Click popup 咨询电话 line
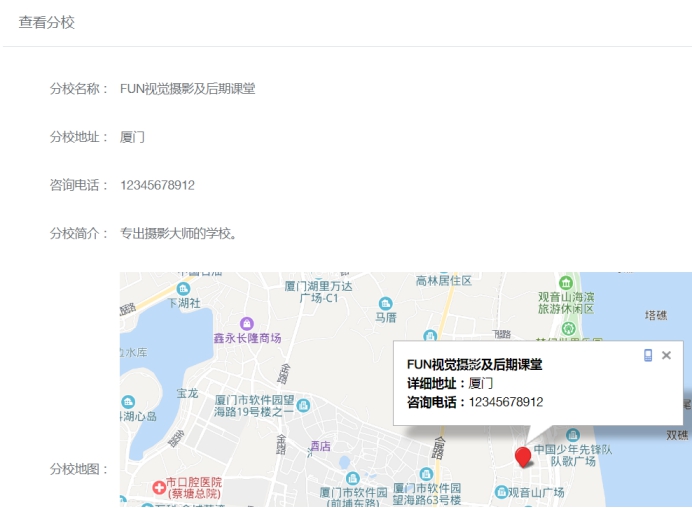Image resolution: width=692 pixels, height=508 pixels. point(475,402)
